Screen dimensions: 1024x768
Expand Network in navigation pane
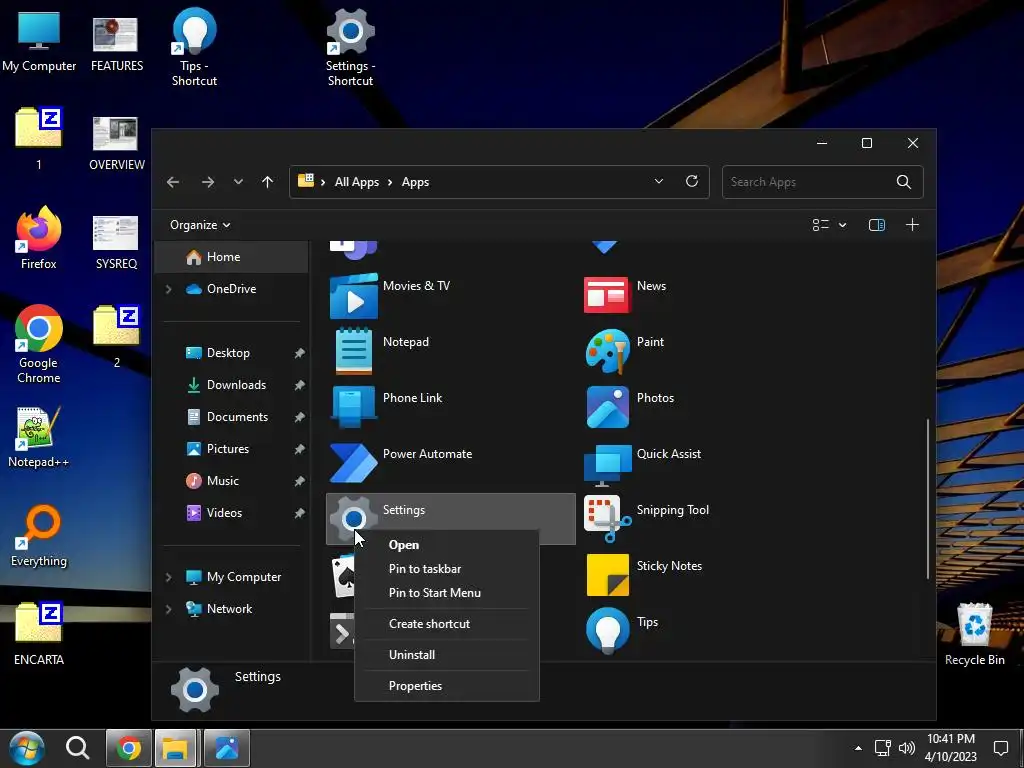[x=168, y=609]
